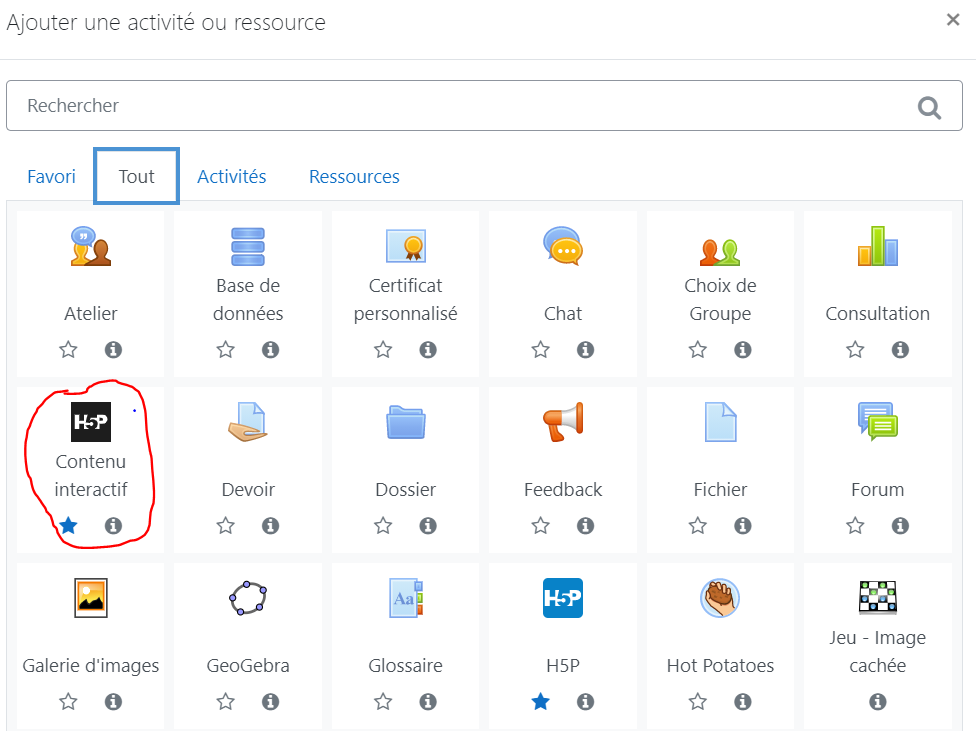The width and height of the screenshot is (976, 731).
Task: Switch to the Activités tab
Action: point(232,177)
